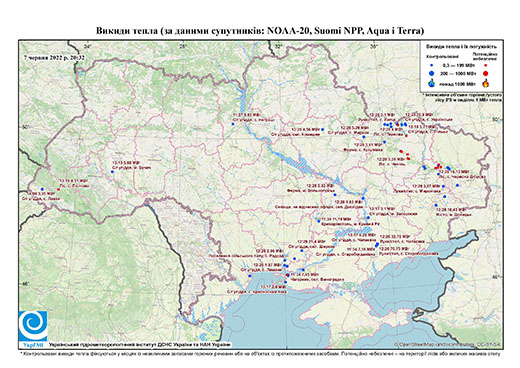The height and width of the screenshot is (368, 520).
Task: Click the UkrHMI spiral logo
Action: [33, 326]
